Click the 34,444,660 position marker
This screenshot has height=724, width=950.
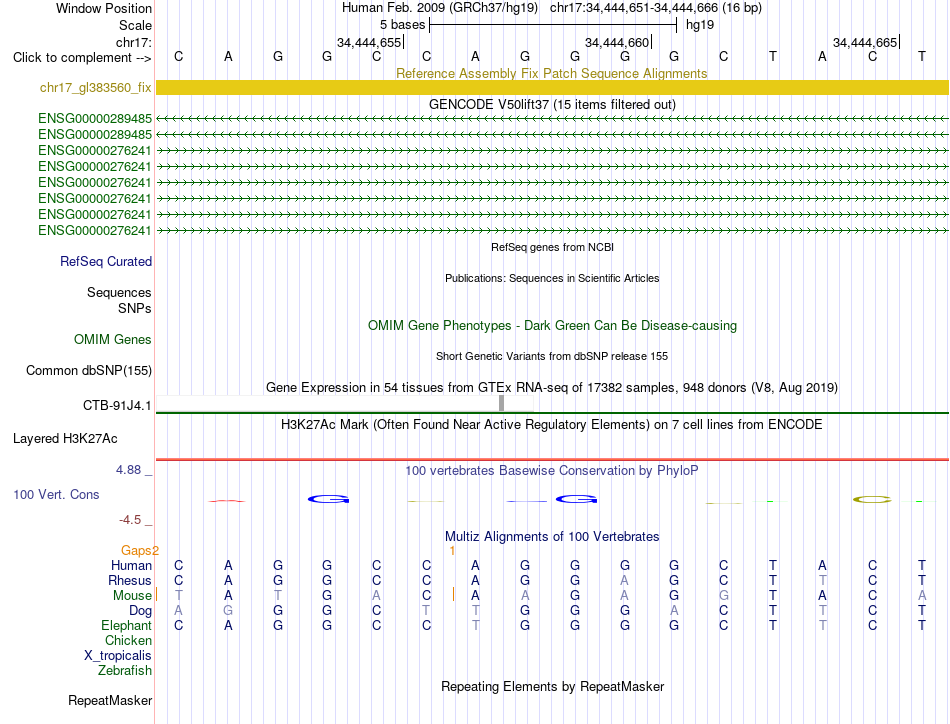[617, 42]
